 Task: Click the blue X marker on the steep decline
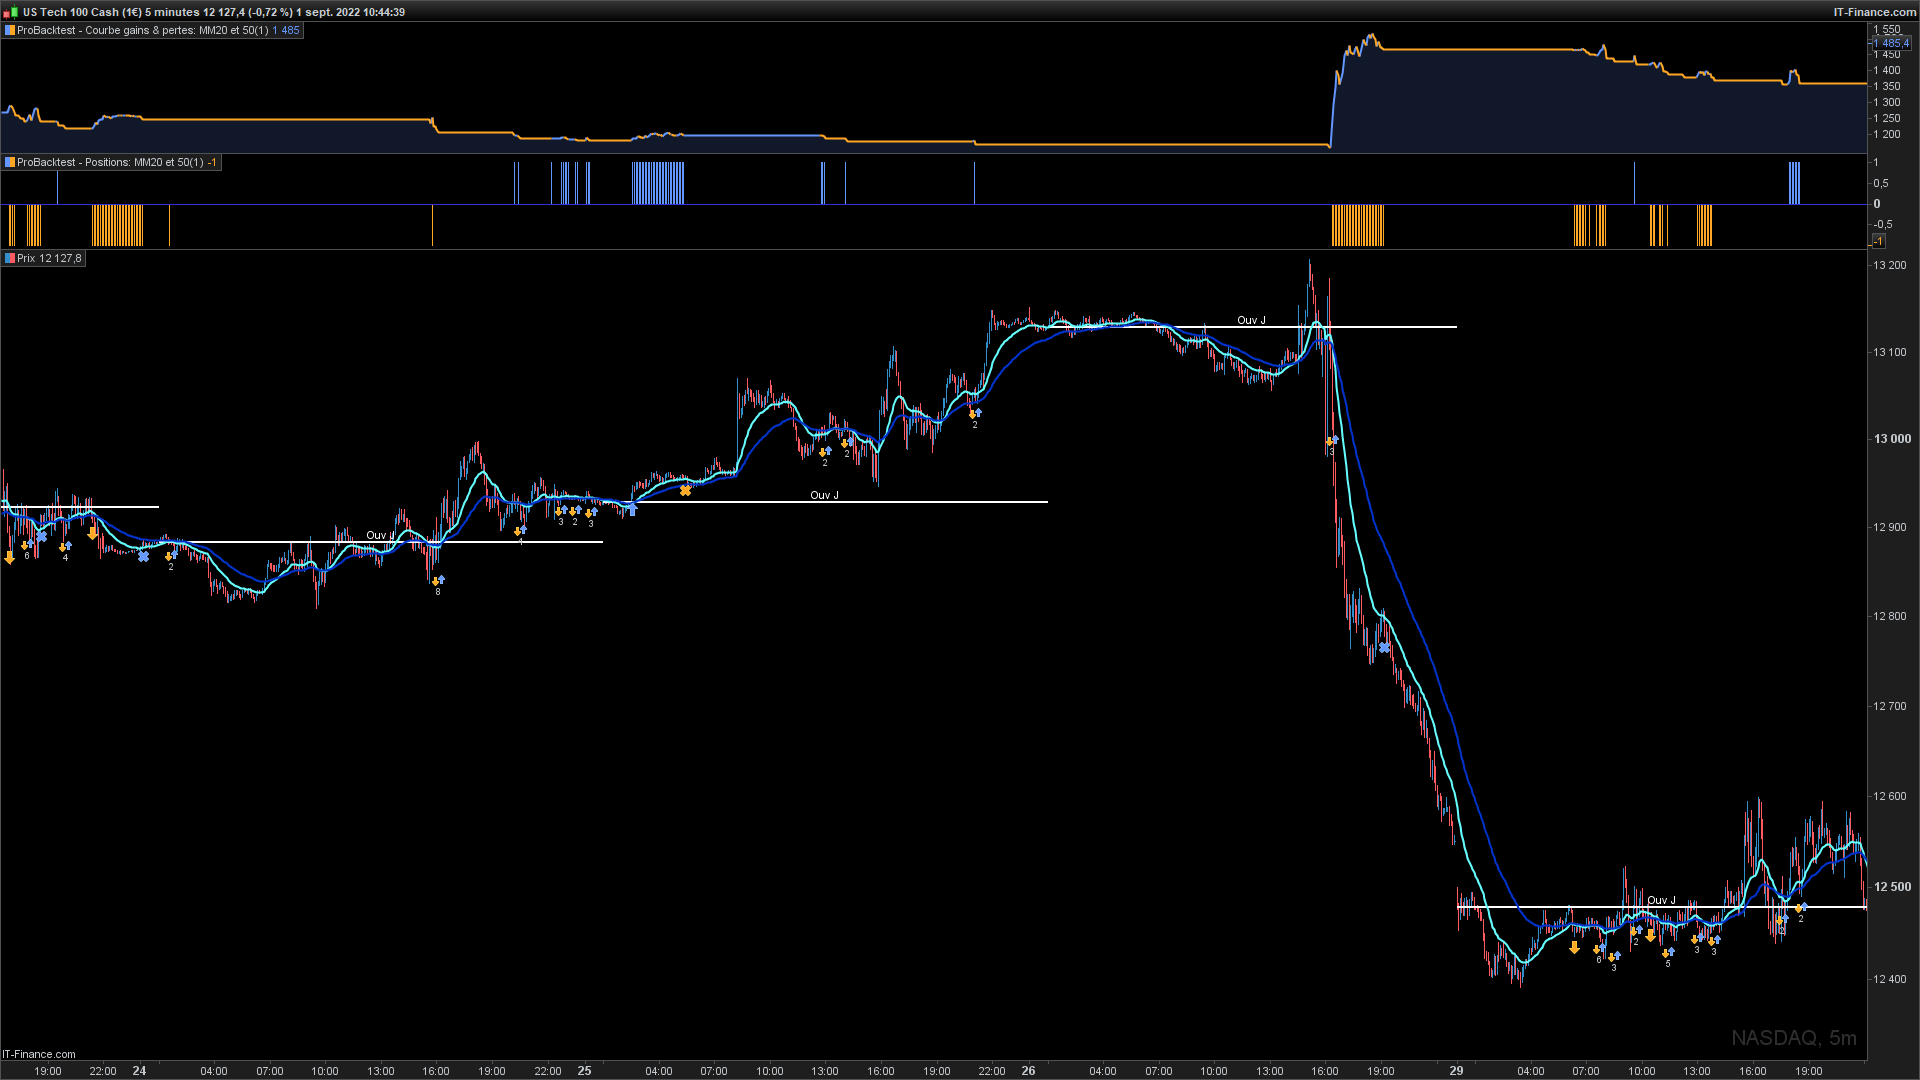click(x=1384, y=648)
